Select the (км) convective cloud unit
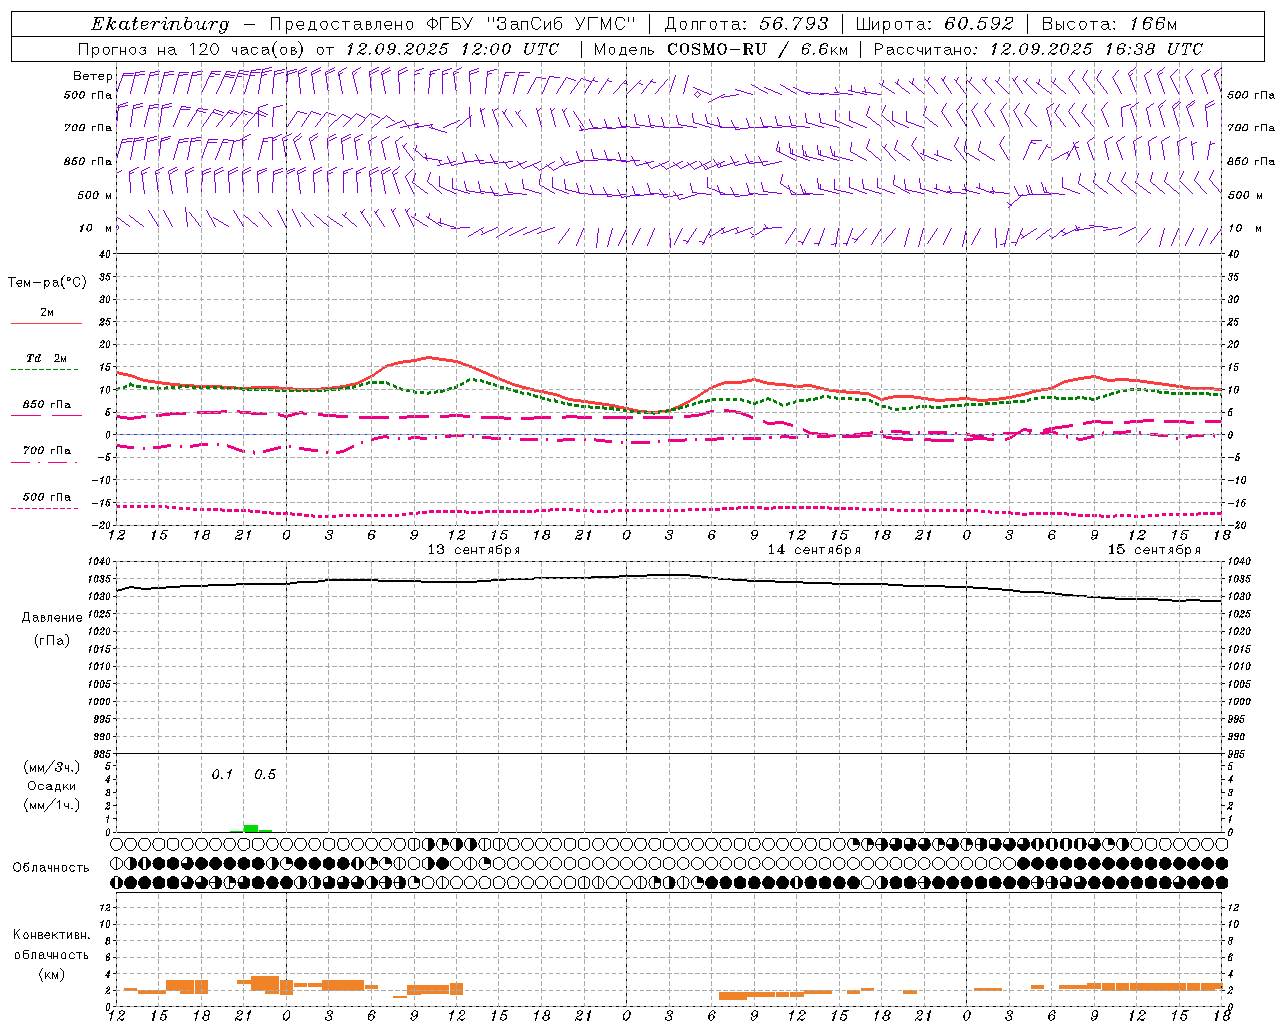The image size is (1280, 1024). click(x=51, y=974)
